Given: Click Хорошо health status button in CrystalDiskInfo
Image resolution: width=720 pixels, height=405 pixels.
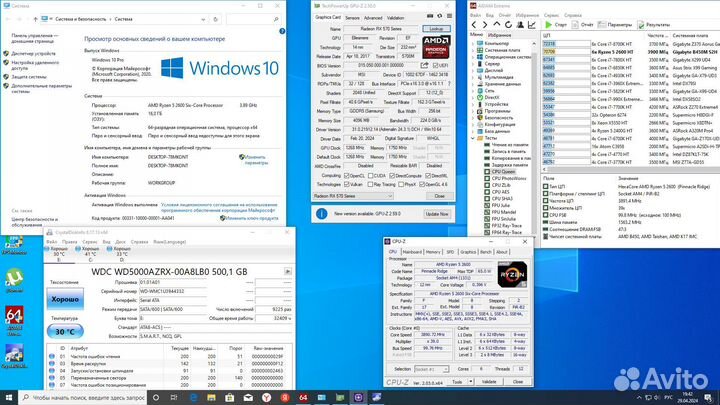Looking at the screenshot, I should [x=65, y=299].
